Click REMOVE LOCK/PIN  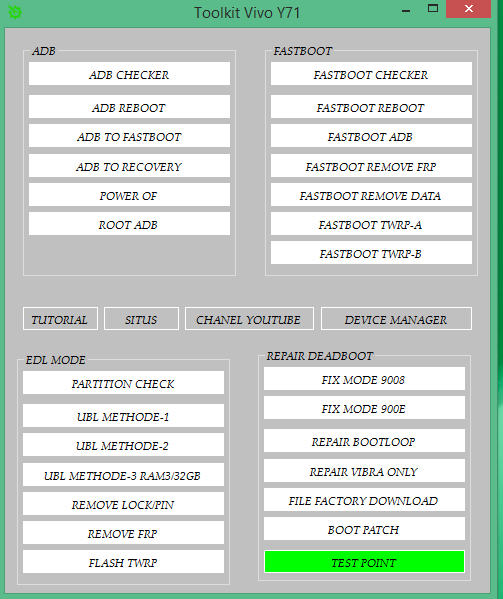coord(123,503)
